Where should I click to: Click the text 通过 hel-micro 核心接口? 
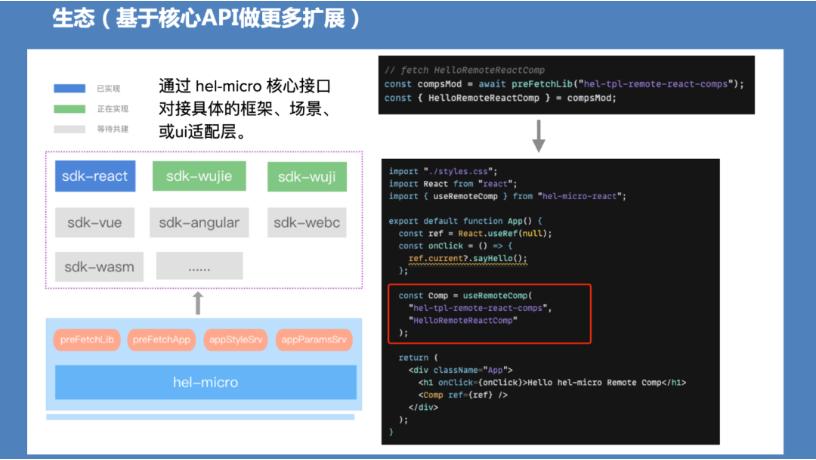point(245,86)
